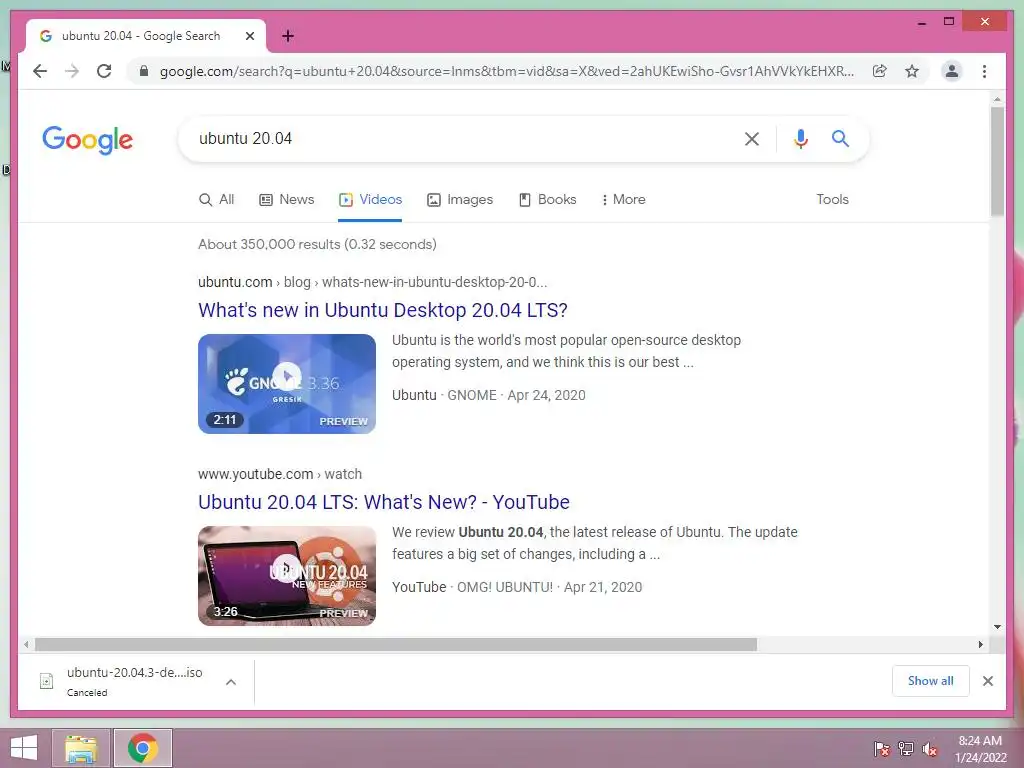Open the Windows Start menu

[24, 748]
